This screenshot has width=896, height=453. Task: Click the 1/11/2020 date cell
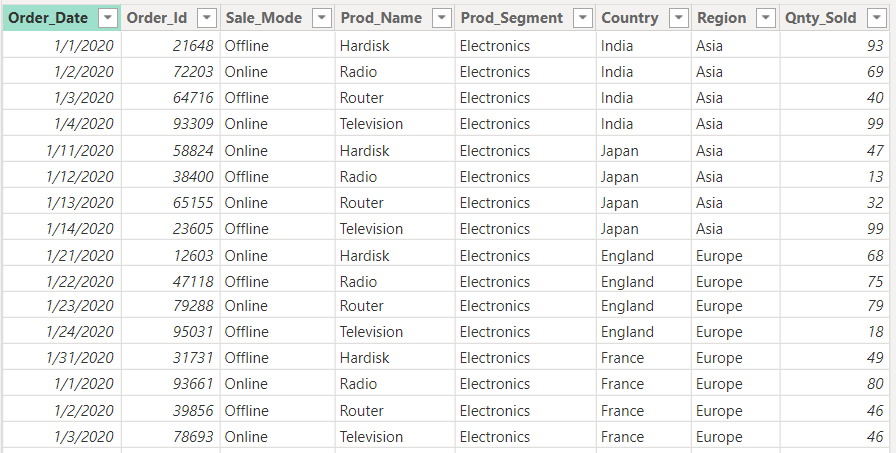click(80, 150)
